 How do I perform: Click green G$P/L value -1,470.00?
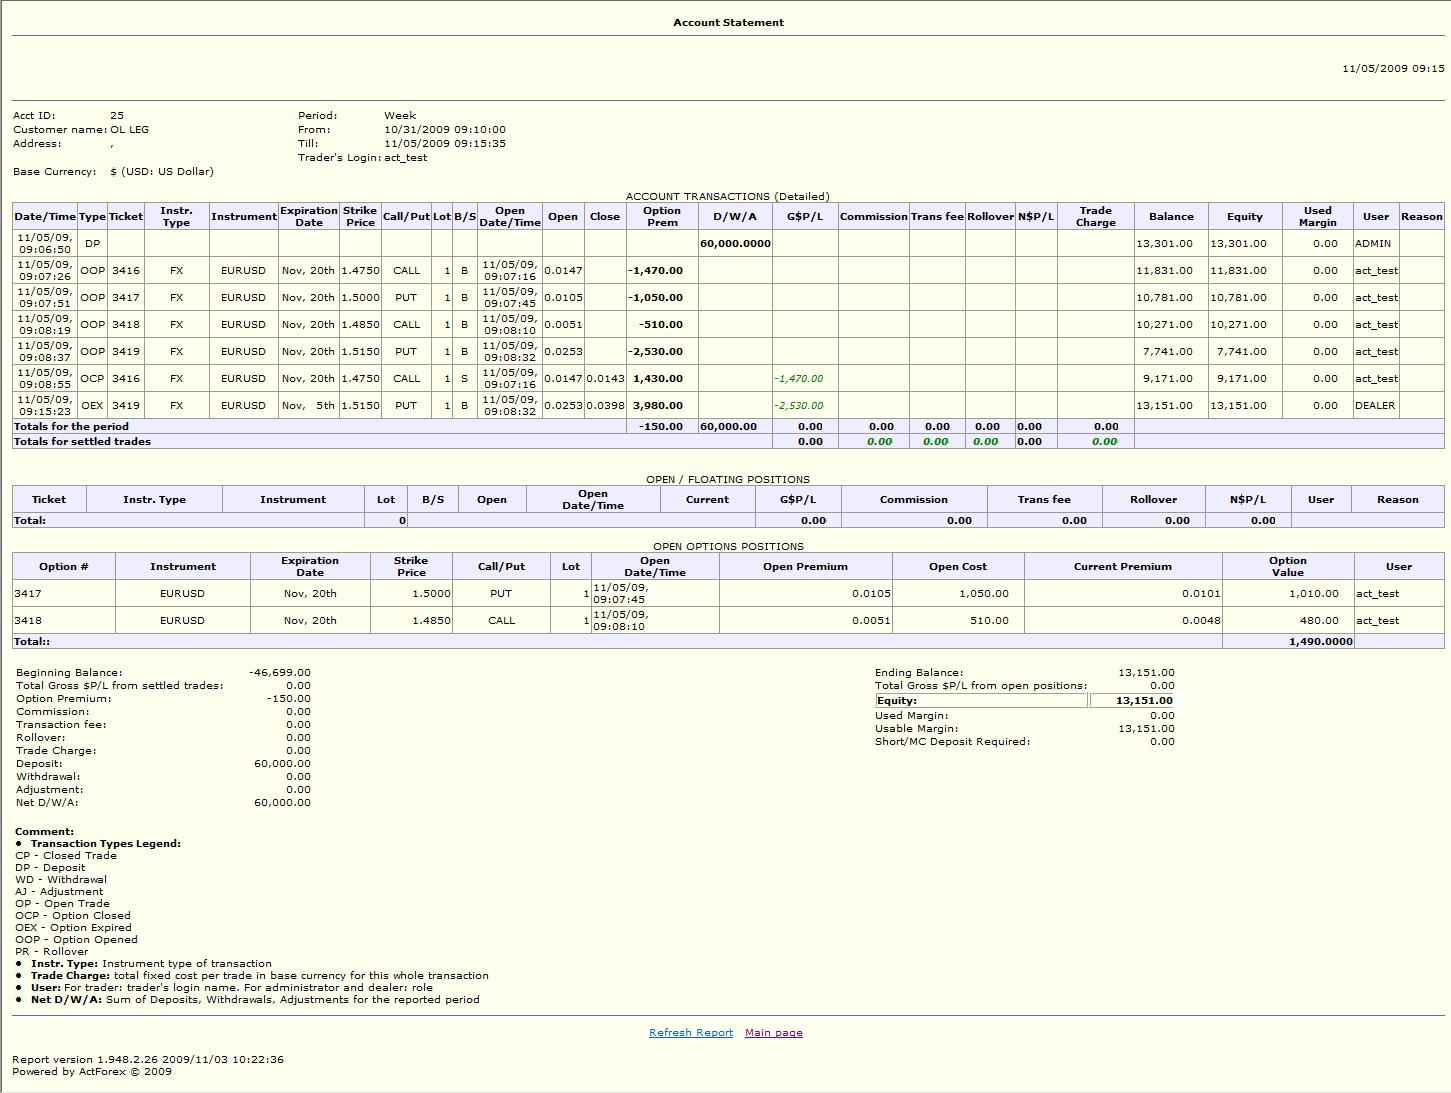click(x=798, y=379)
